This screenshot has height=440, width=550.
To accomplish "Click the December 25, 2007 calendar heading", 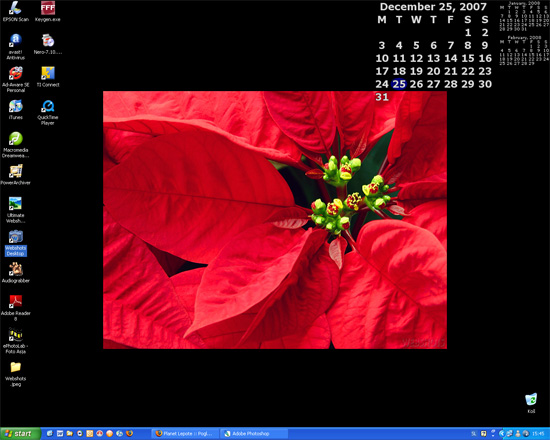I will 433,7.
